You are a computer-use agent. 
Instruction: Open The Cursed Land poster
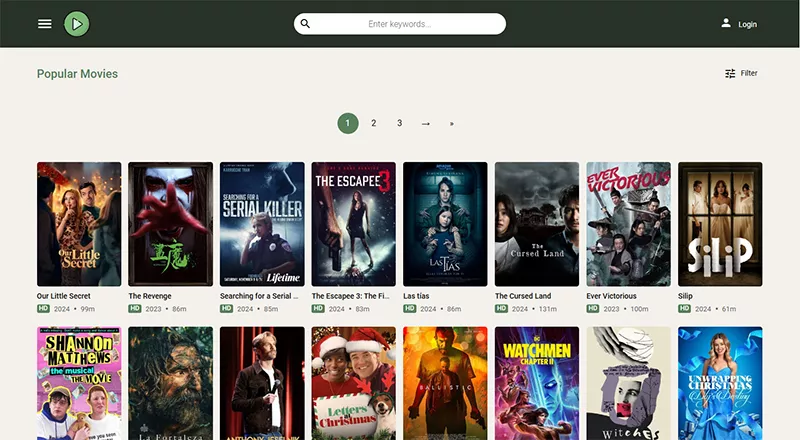tap(537, 224)
